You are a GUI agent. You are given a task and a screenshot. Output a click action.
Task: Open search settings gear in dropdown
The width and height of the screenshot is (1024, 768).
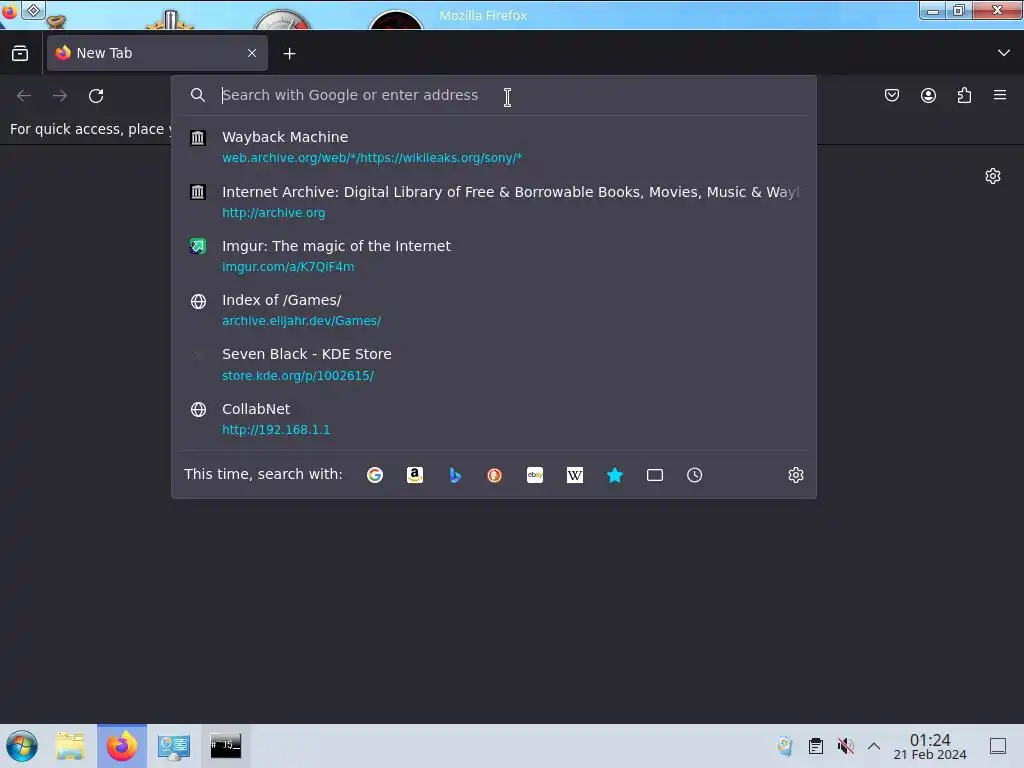pos(795,475)
